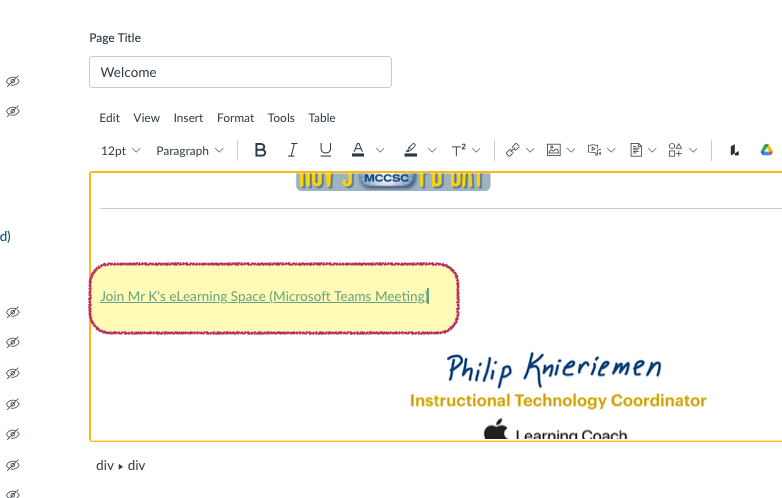The height and width of the screenshot is (498, 782).
Task: Toggle bold formatting in the editor toolbar
Action: pos(260,150)
